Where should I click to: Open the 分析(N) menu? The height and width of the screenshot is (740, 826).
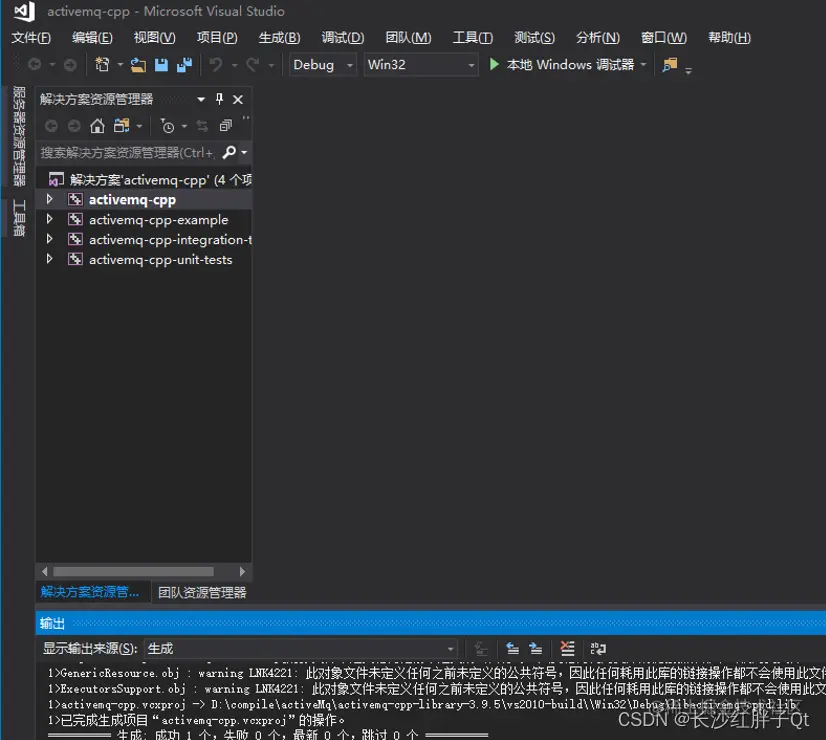point(598,37)
